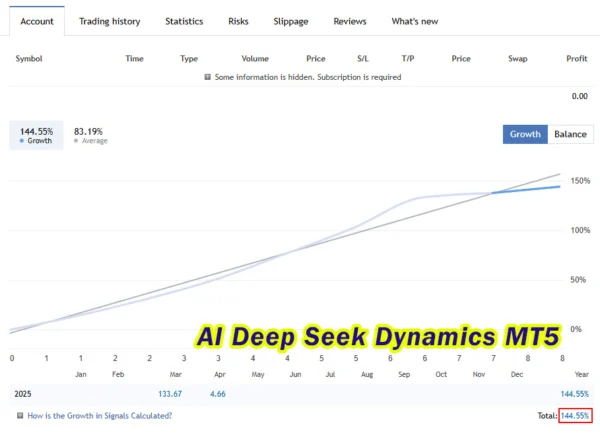Click the Volume column header

[255, 59]
